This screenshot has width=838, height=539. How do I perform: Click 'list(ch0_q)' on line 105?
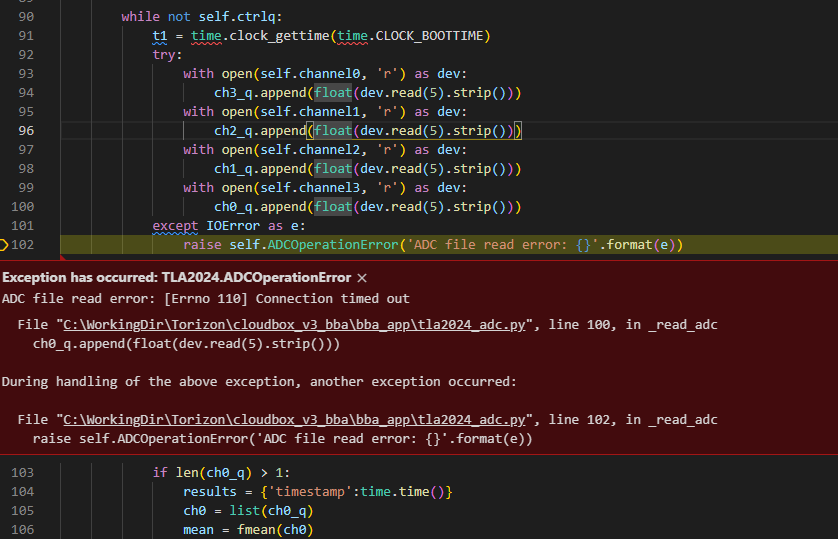point(271,511)
